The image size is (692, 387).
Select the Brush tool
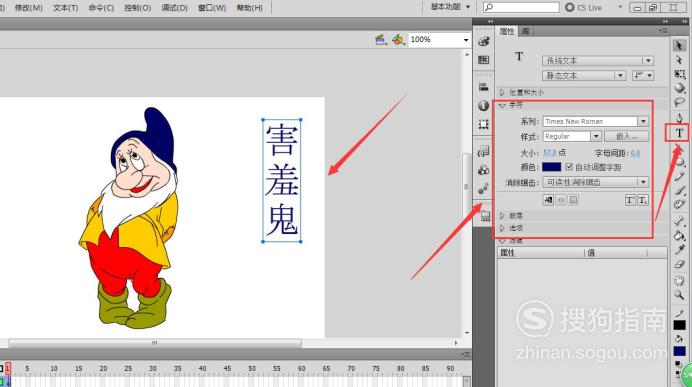pos(680,191)
